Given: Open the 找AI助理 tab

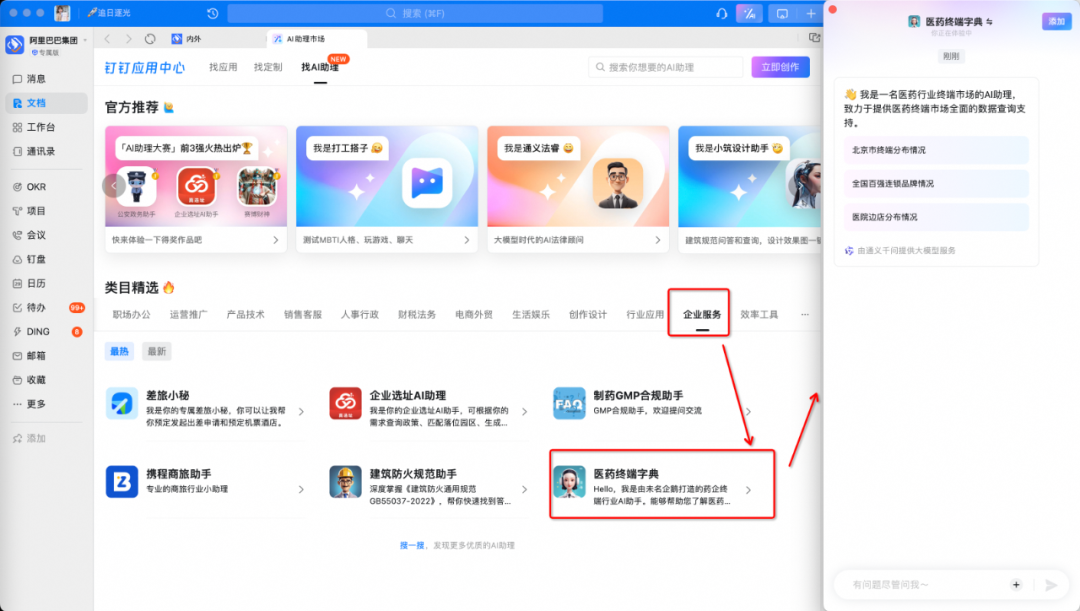Looking at the screenshot, I should pos(320,67).
